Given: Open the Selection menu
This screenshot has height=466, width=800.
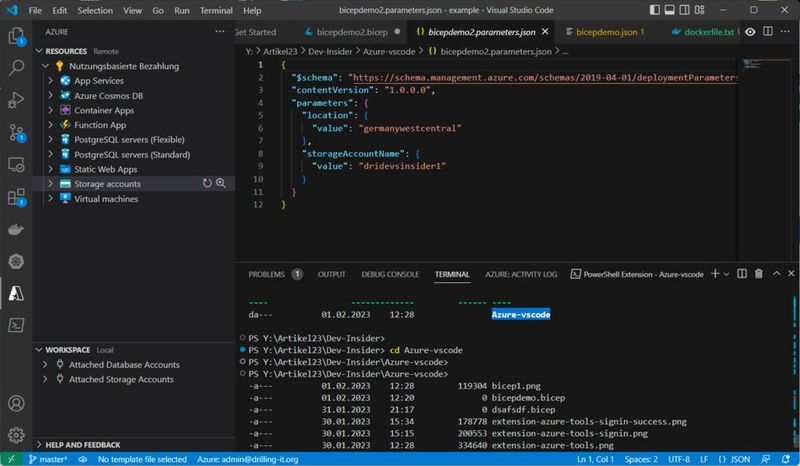Looking at the screenshot, I should tap(95, 10).
